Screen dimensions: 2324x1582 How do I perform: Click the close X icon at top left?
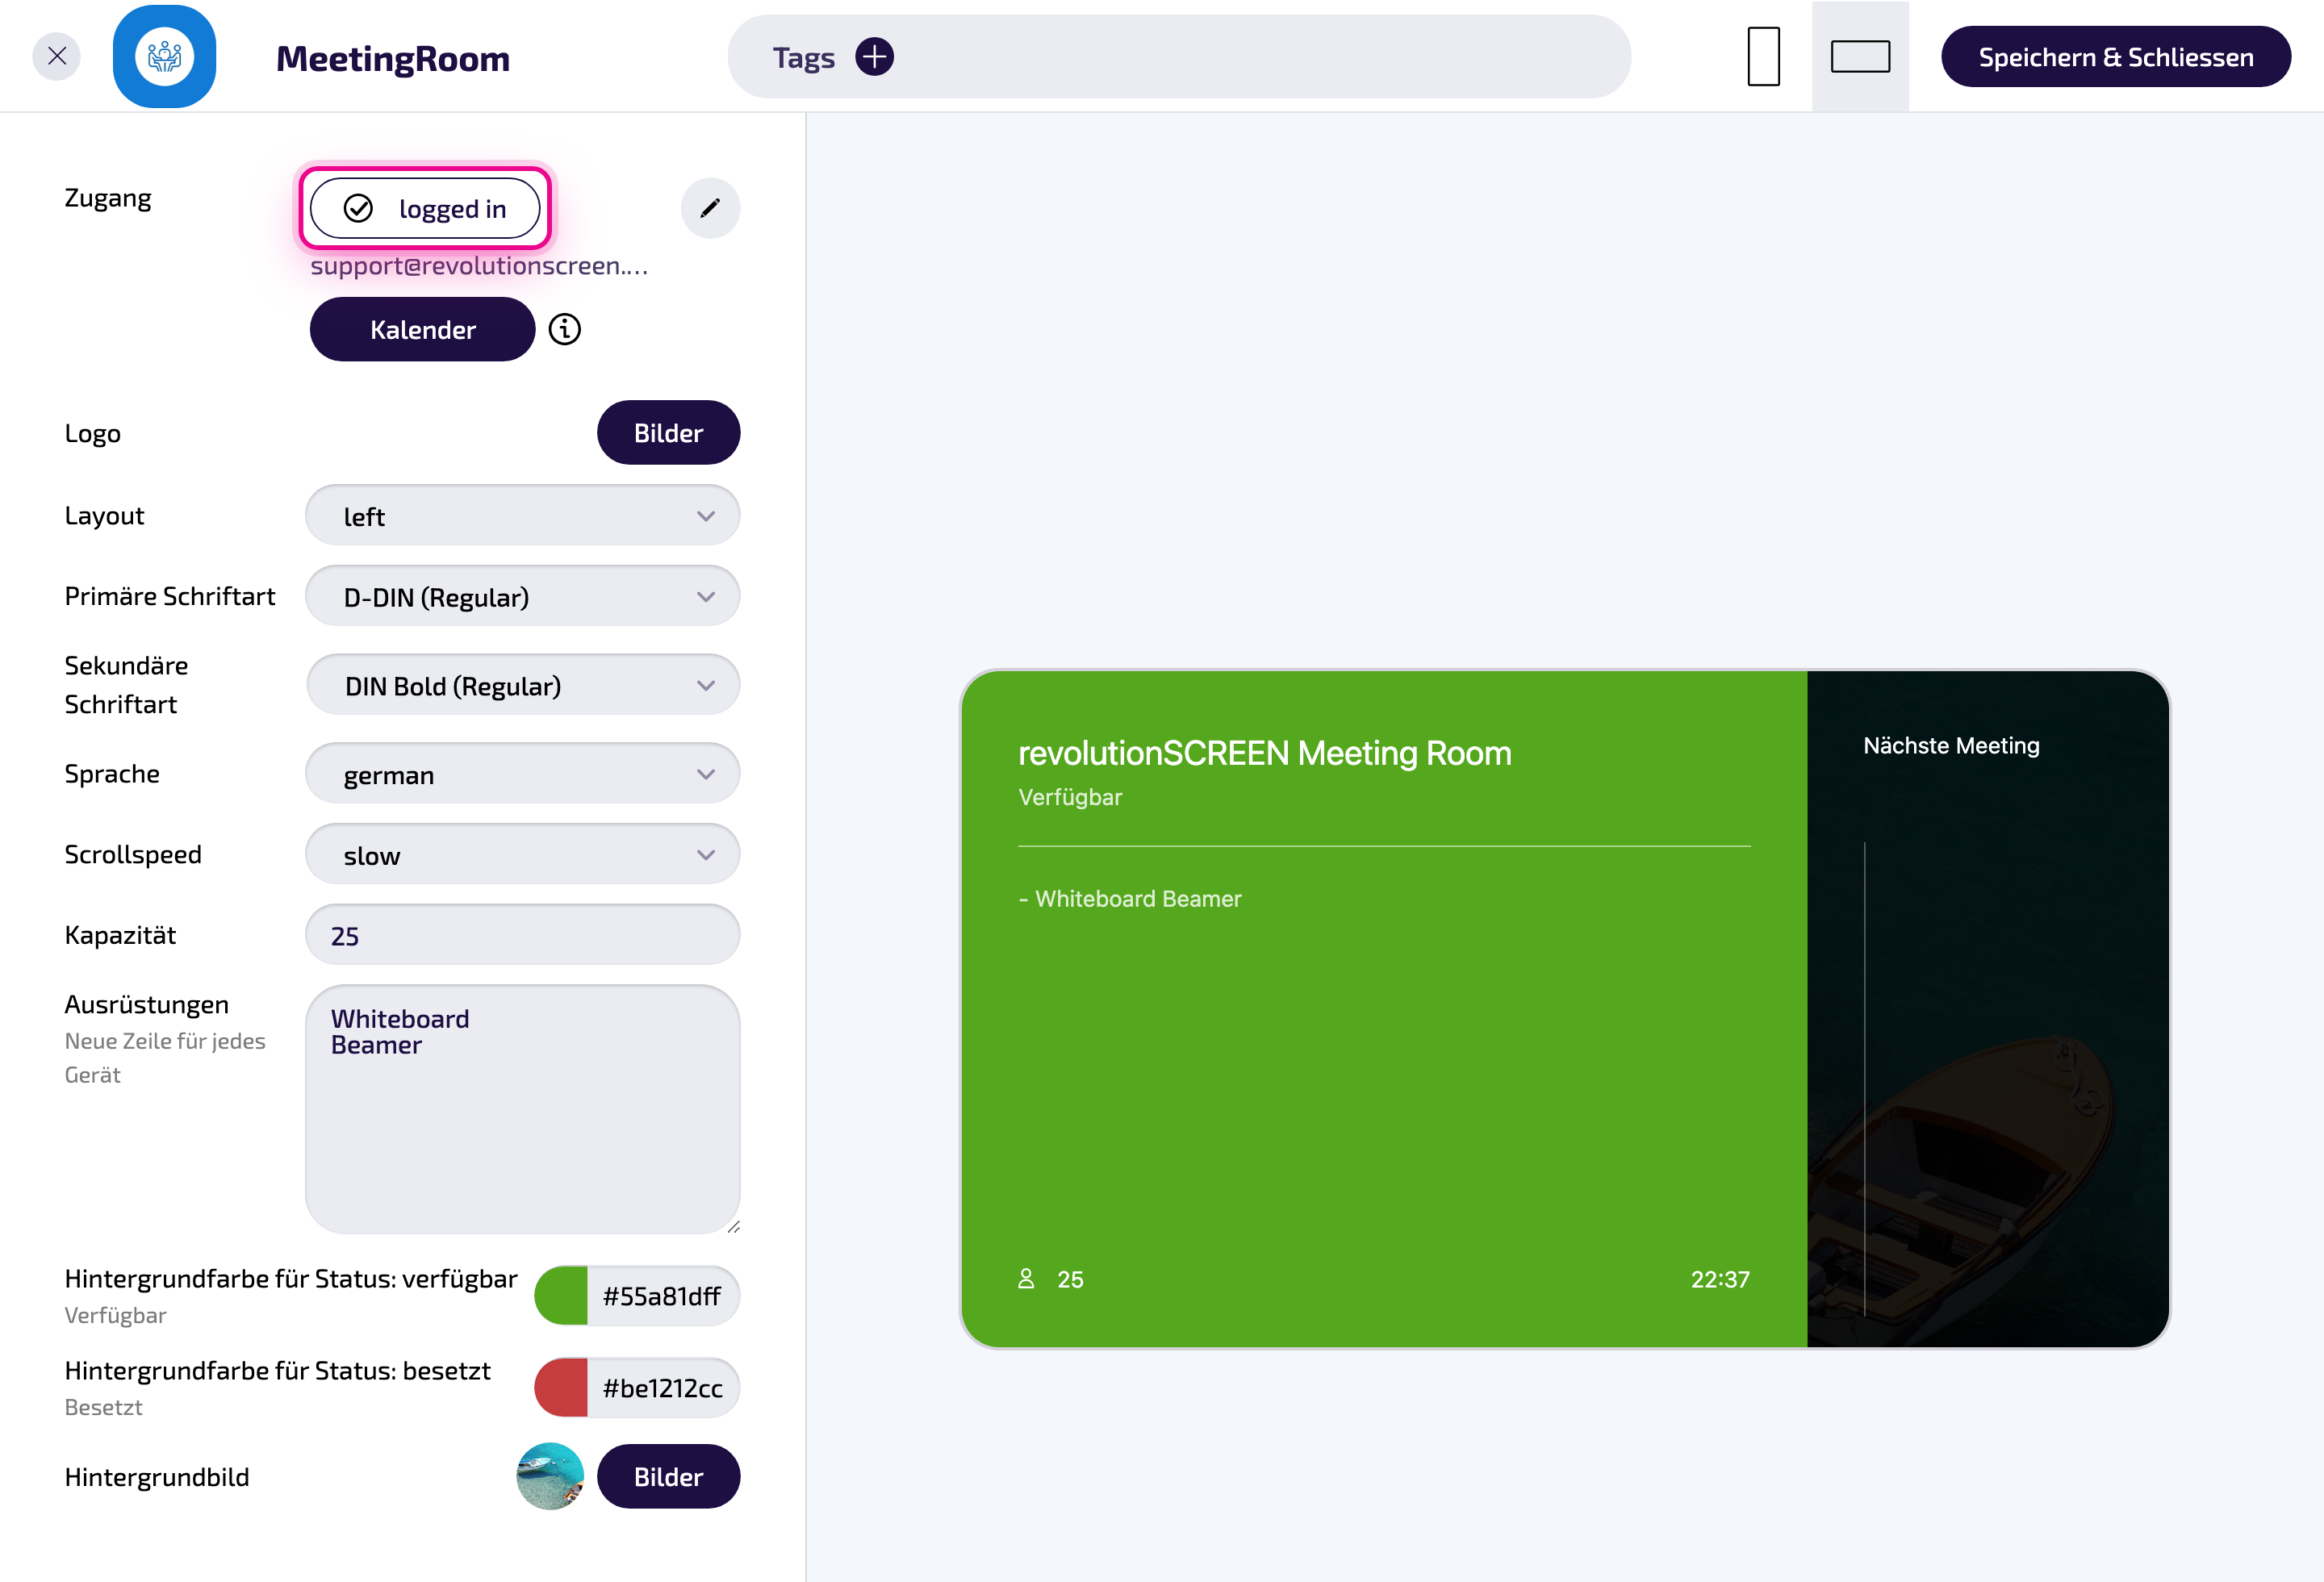pos(57,56)
